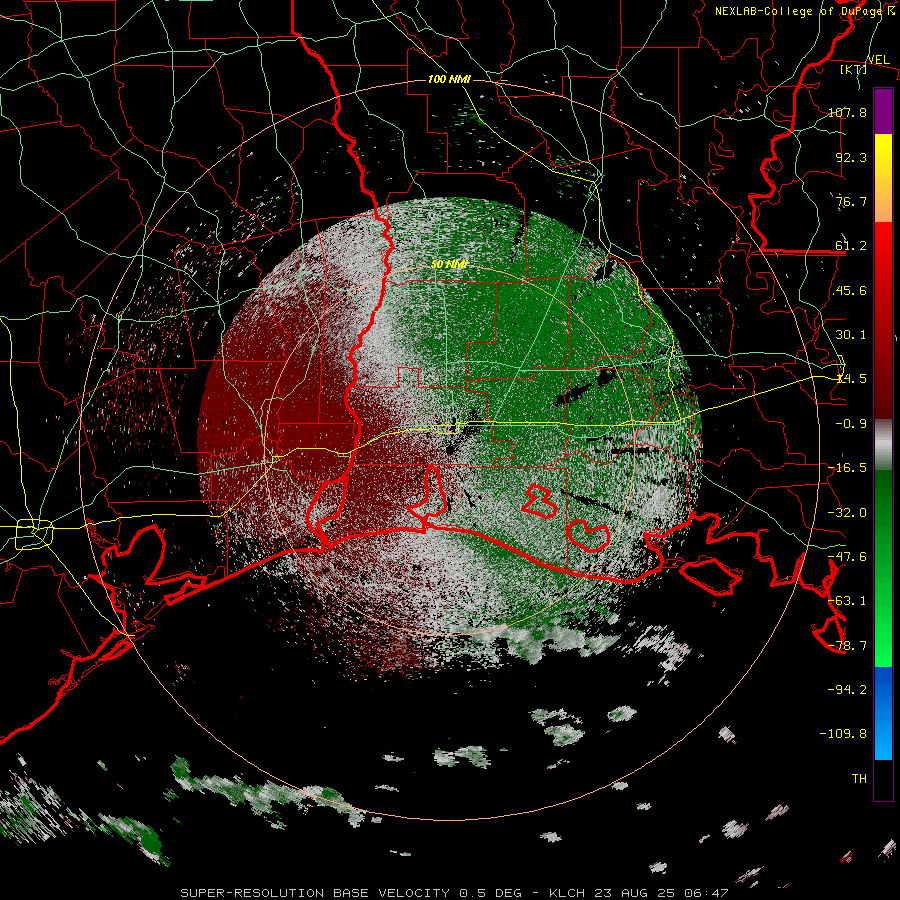Select the -94.2 value on velocity scale

click(x=847, y=690)
